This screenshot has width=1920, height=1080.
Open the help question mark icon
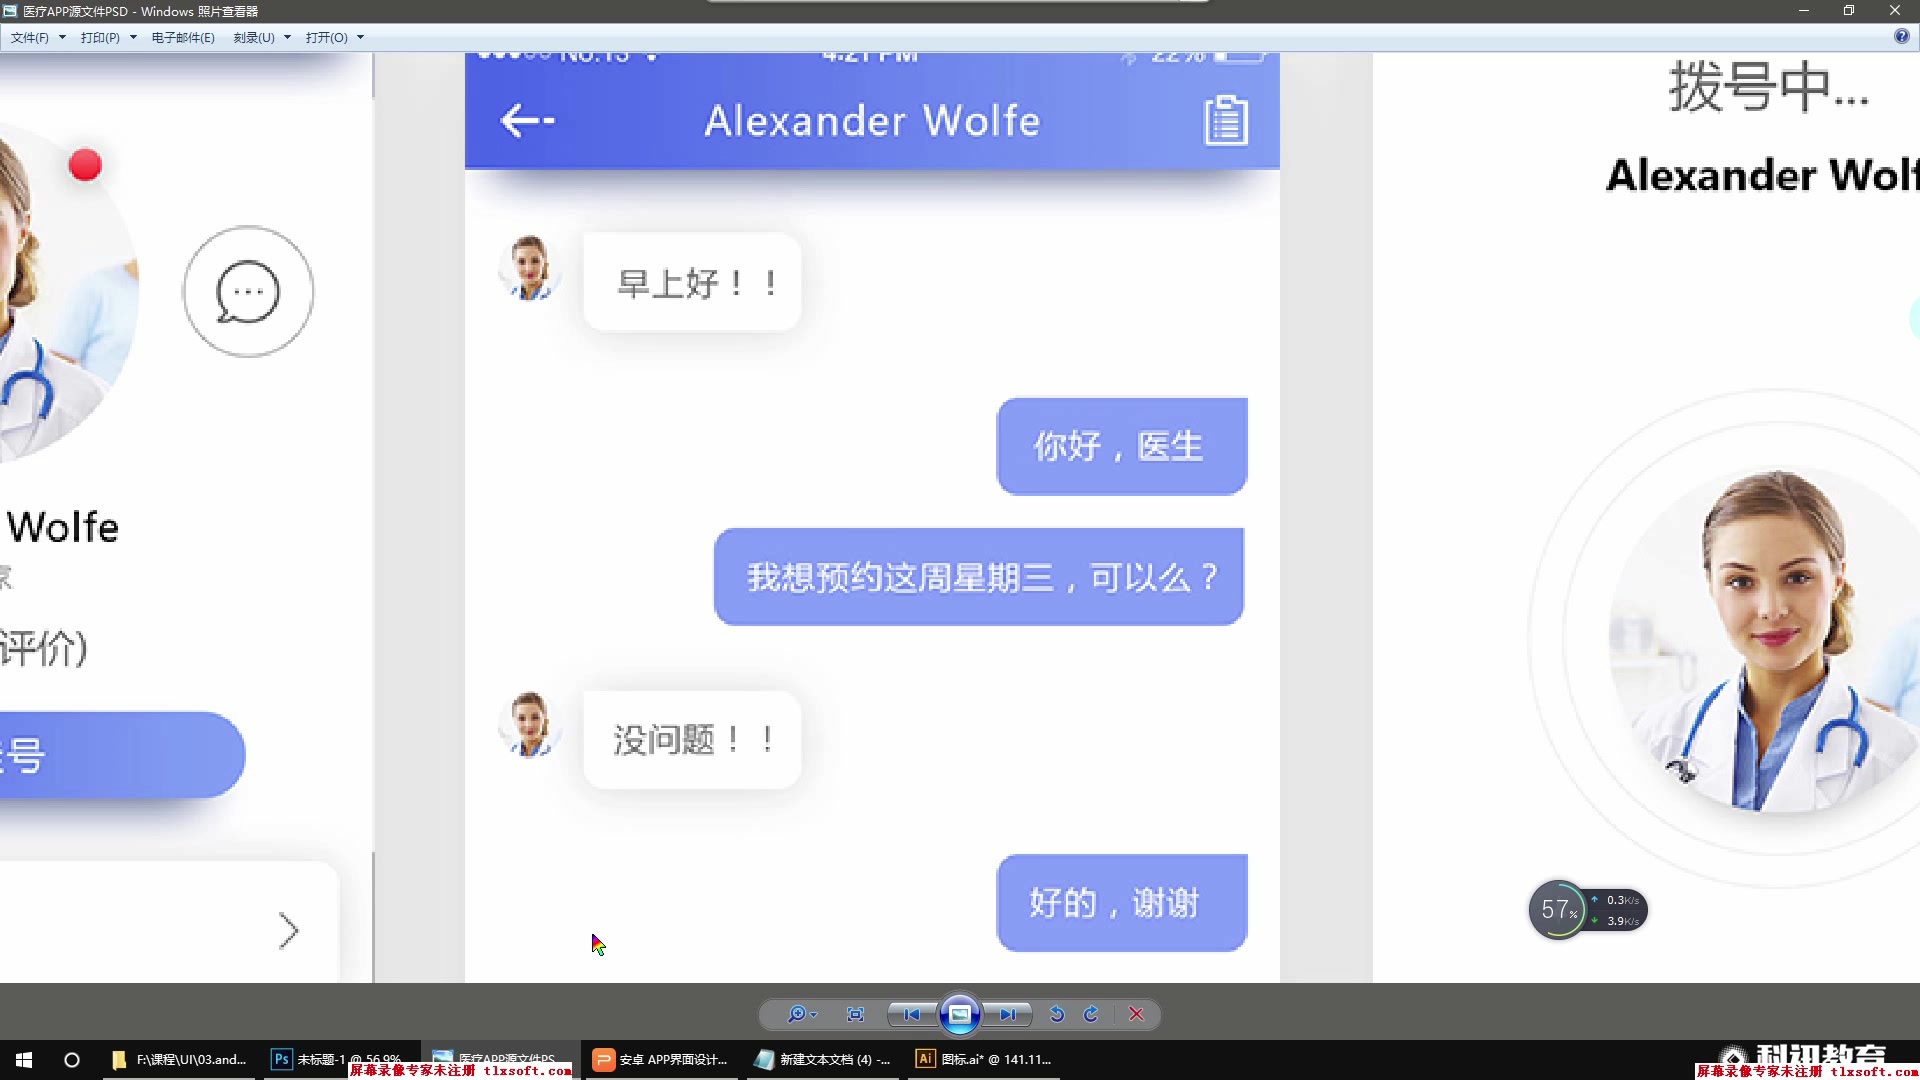[x=1902, y=36]
